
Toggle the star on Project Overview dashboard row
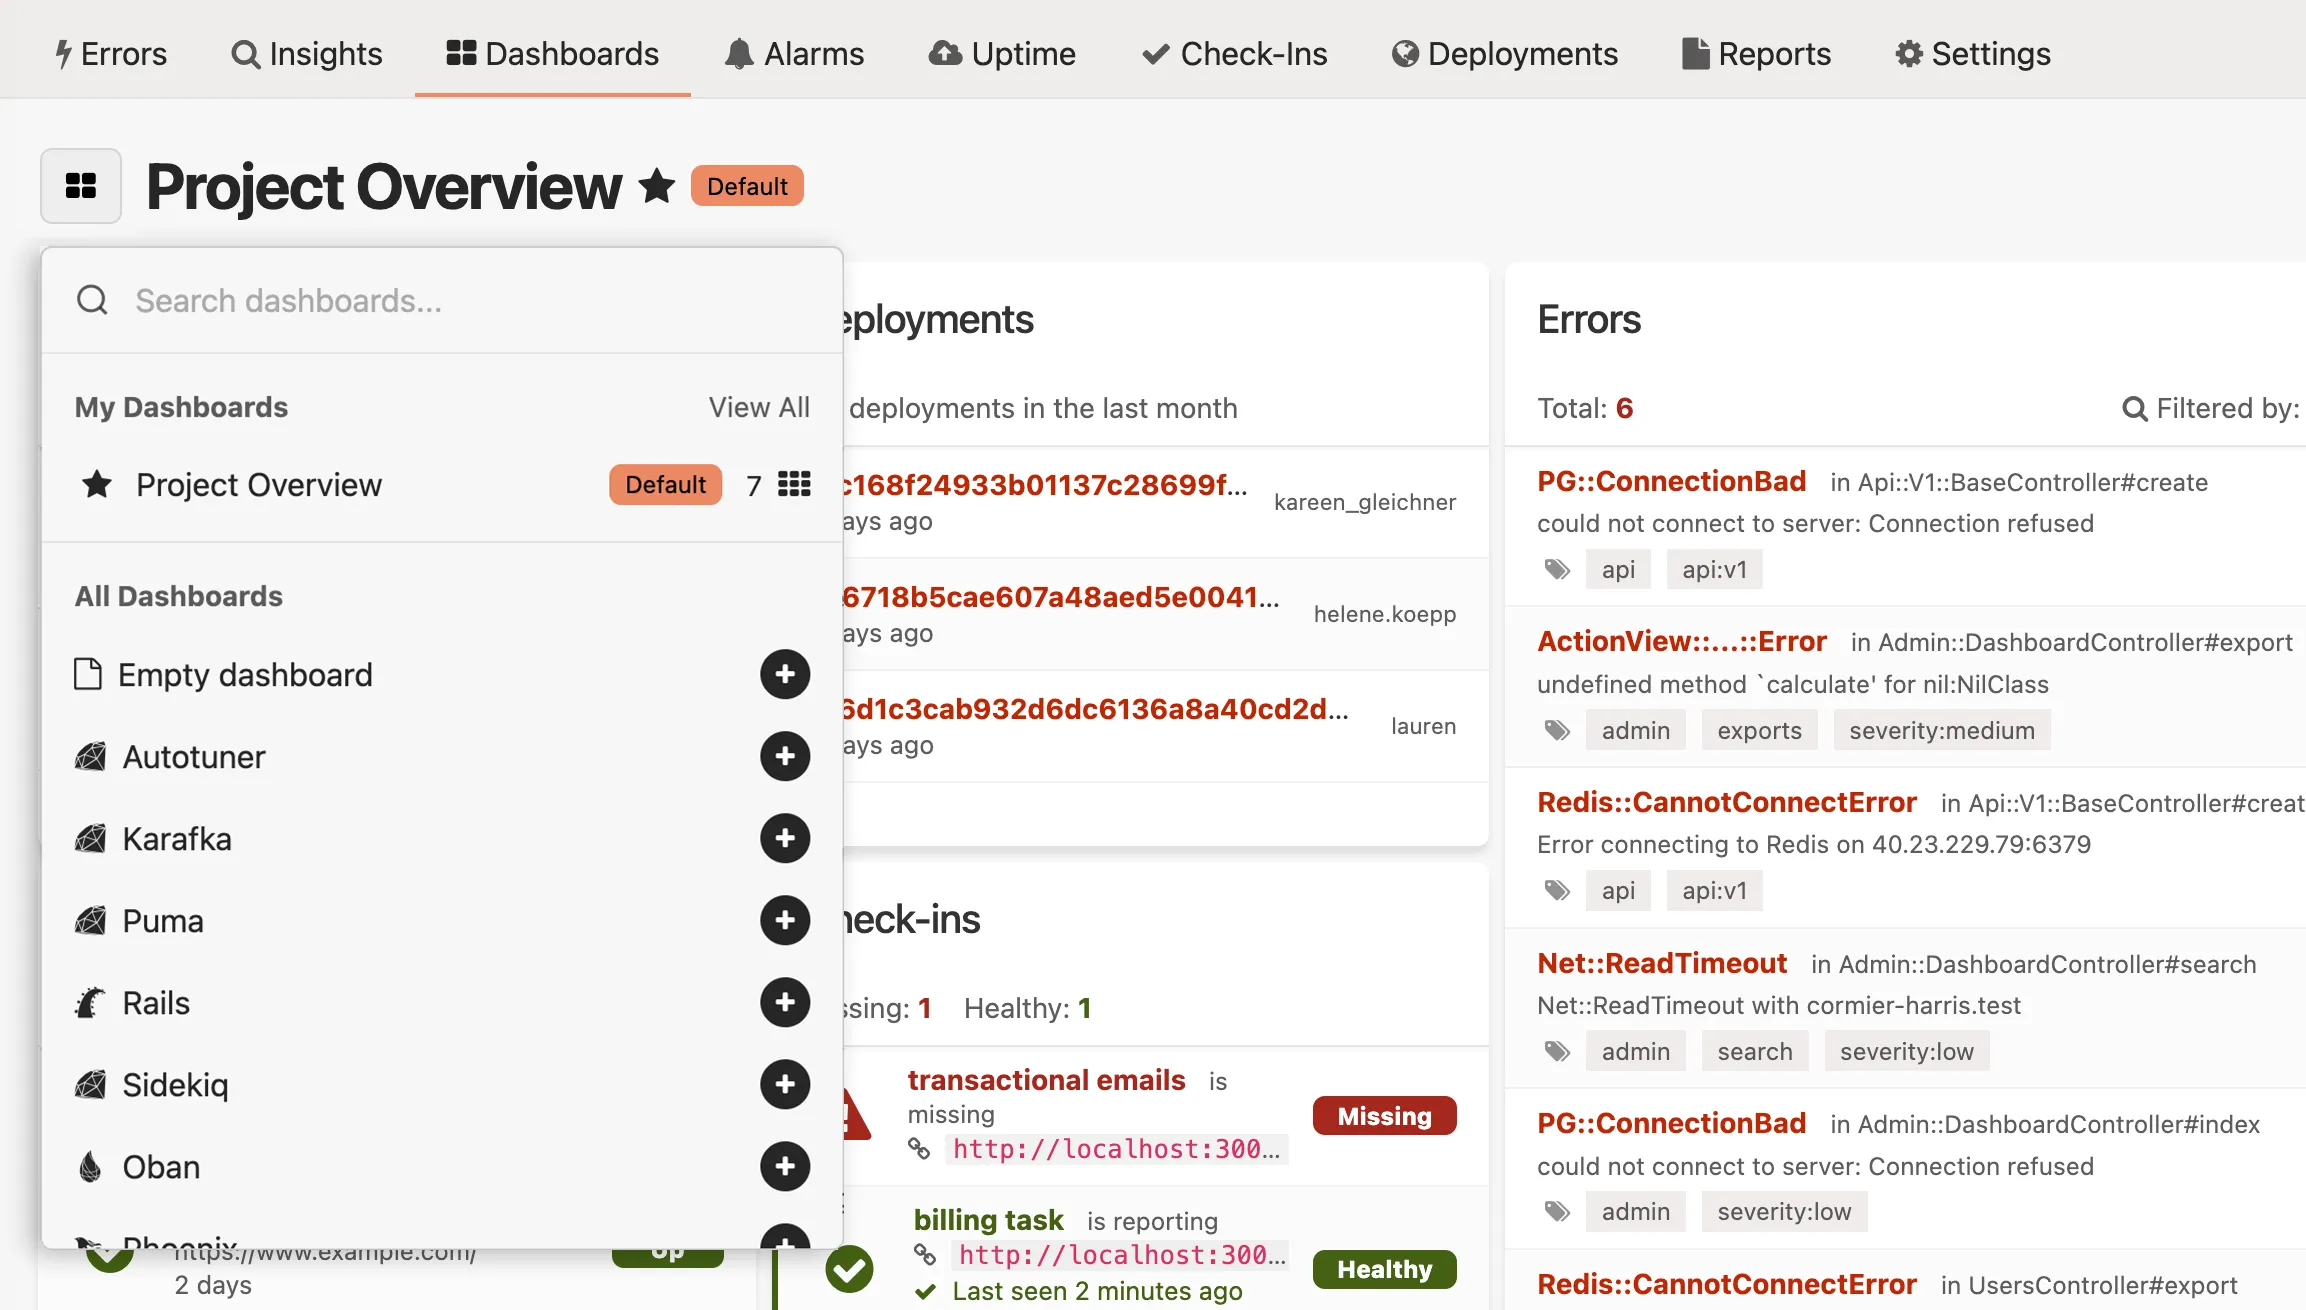(97, 485)
